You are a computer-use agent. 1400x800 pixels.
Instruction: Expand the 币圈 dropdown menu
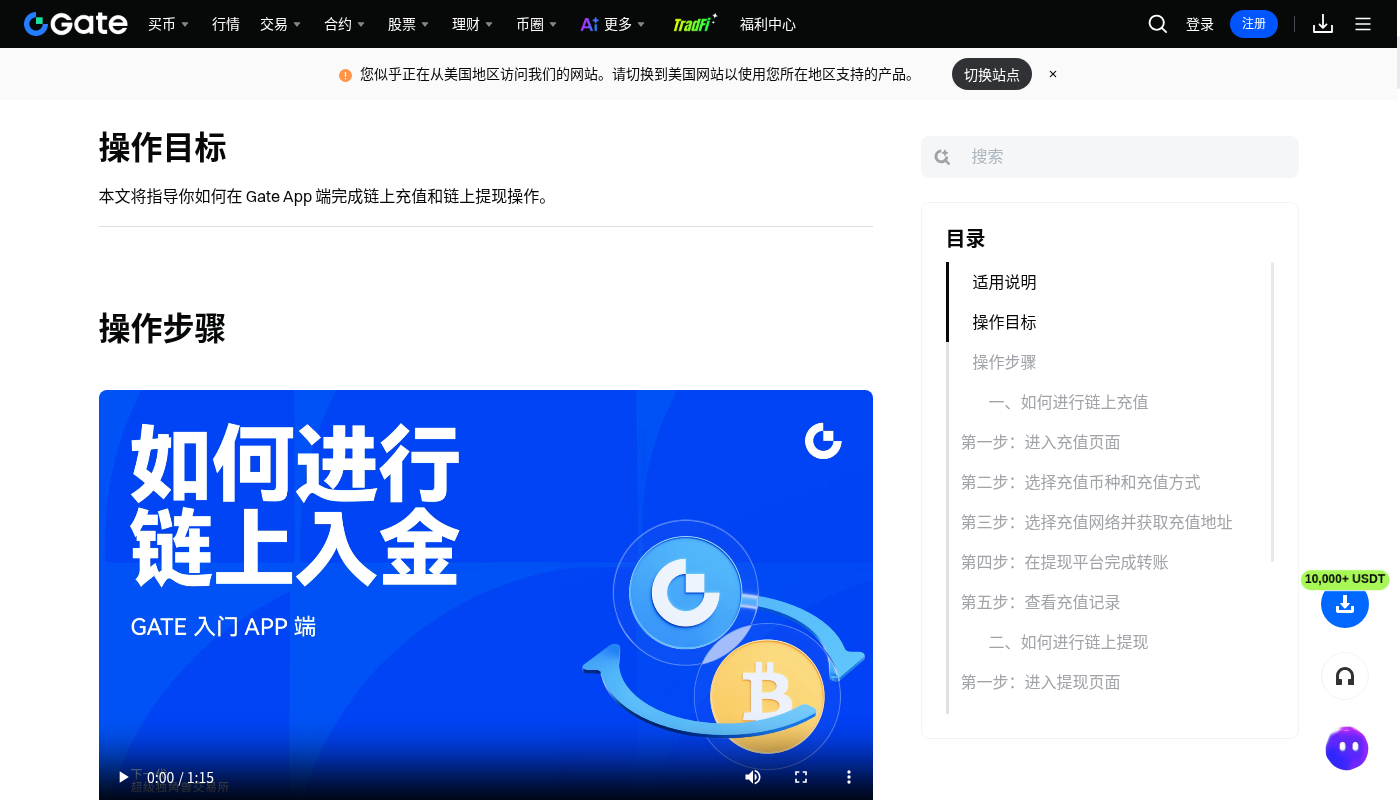536,24
